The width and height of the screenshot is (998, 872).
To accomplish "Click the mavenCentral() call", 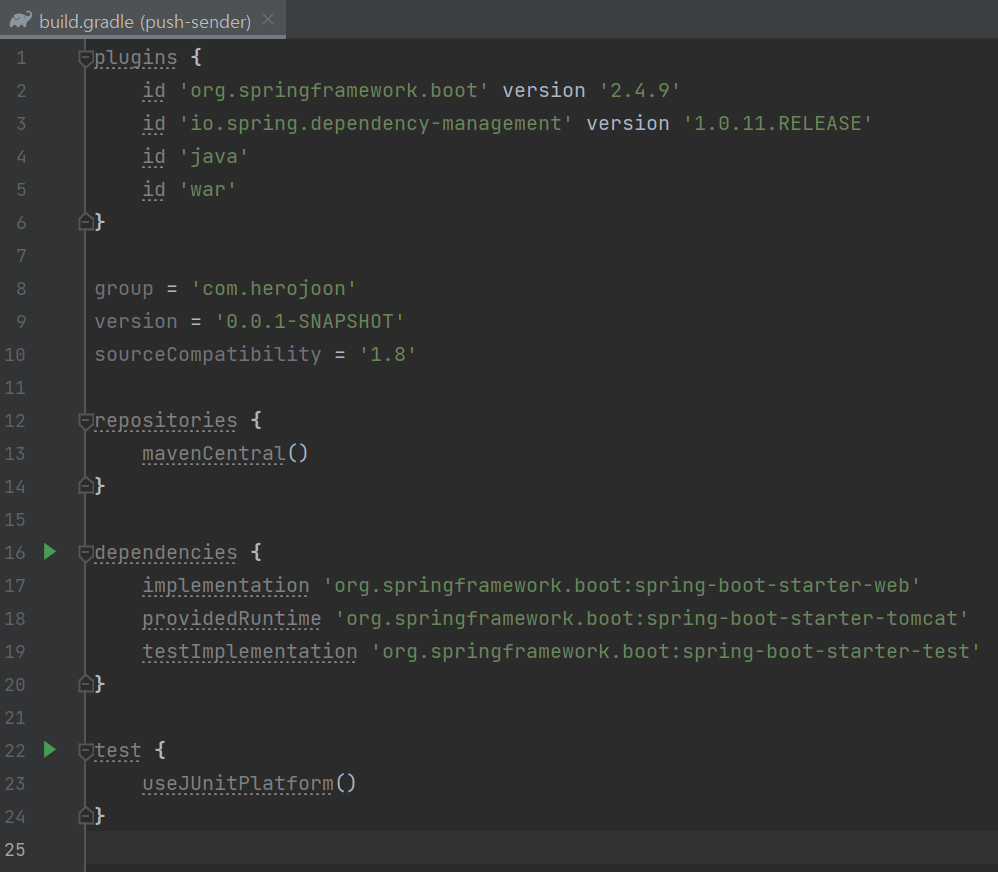I will click(225, 454).
